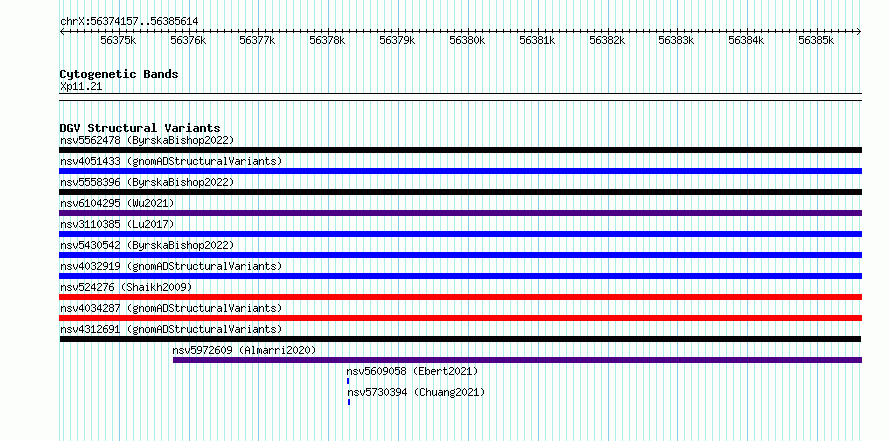Image resolution: width=890 pixels, height=441 pixels.
Task: Open variant nsv5558396 (ByrskaBishop2022)
Action: point(147,182)
